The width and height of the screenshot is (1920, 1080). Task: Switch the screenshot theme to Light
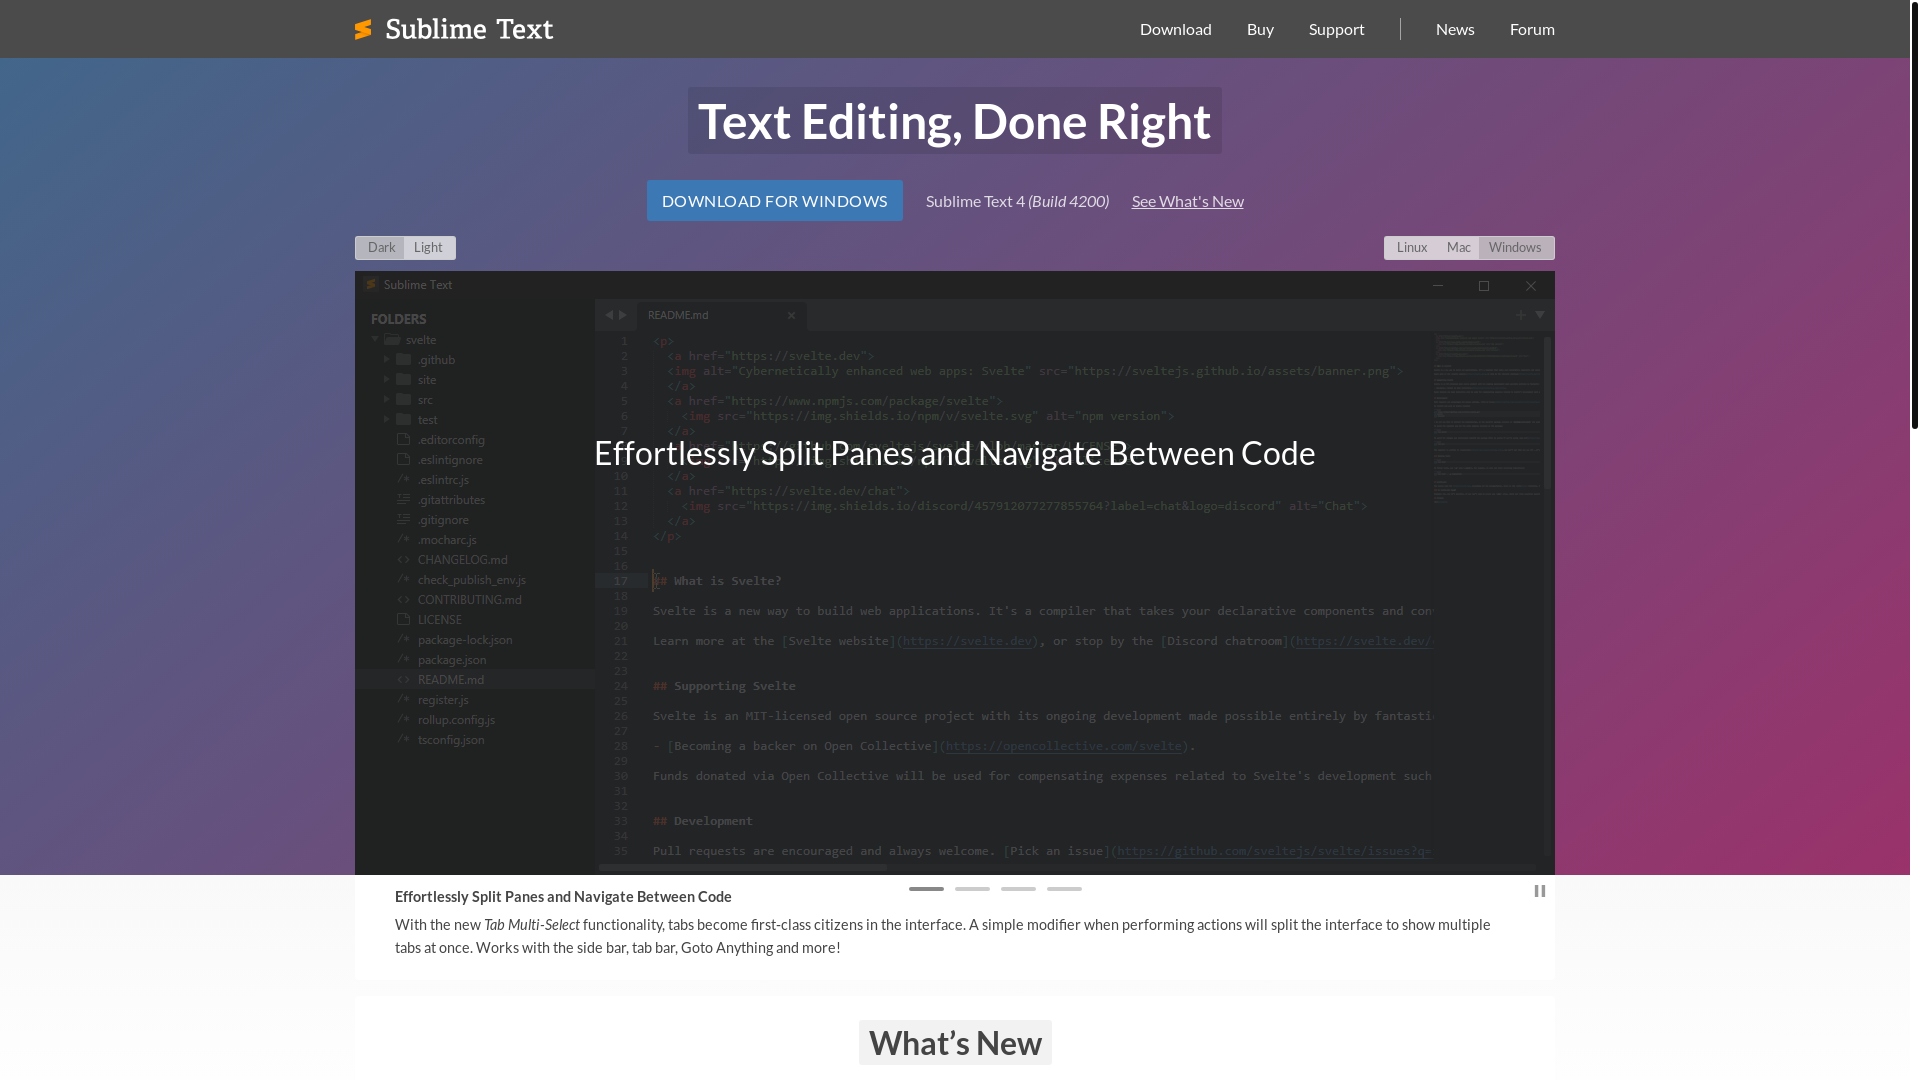point(428,248)
